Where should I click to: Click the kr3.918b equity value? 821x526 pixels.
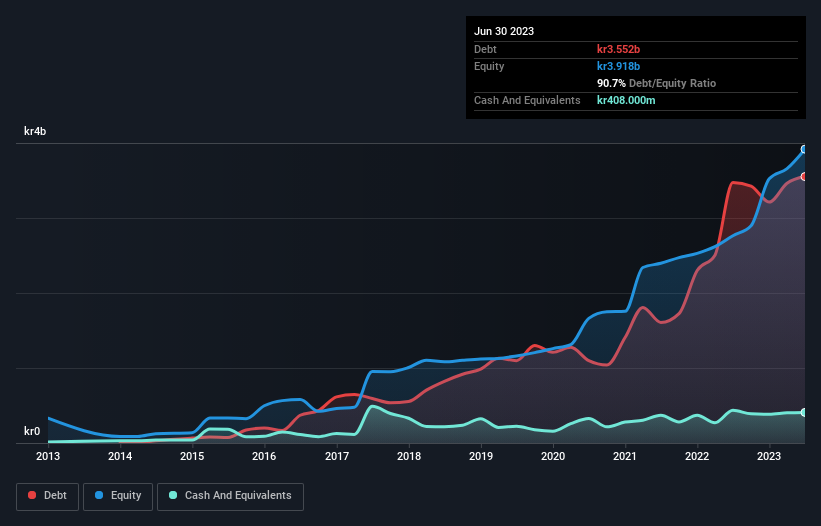click(618, 66)
